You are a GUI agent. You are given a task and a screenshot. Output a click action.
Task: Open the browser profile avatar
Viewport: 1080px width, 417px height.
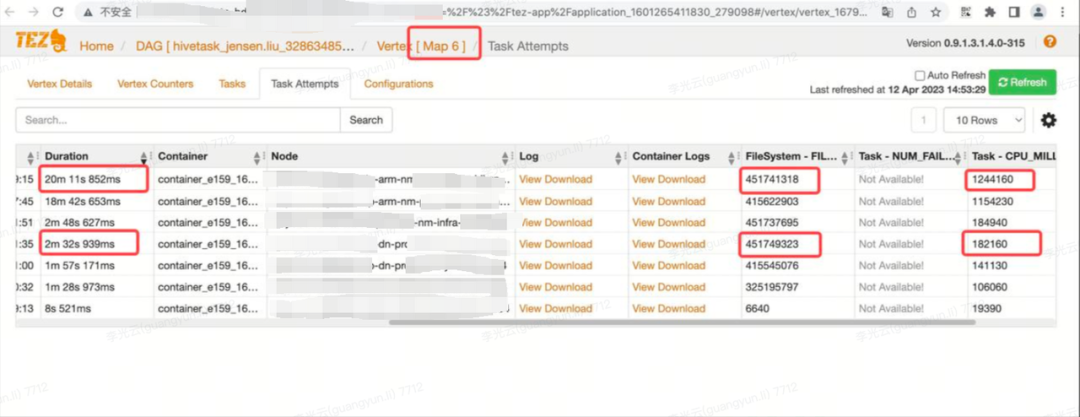[1038, 12]
